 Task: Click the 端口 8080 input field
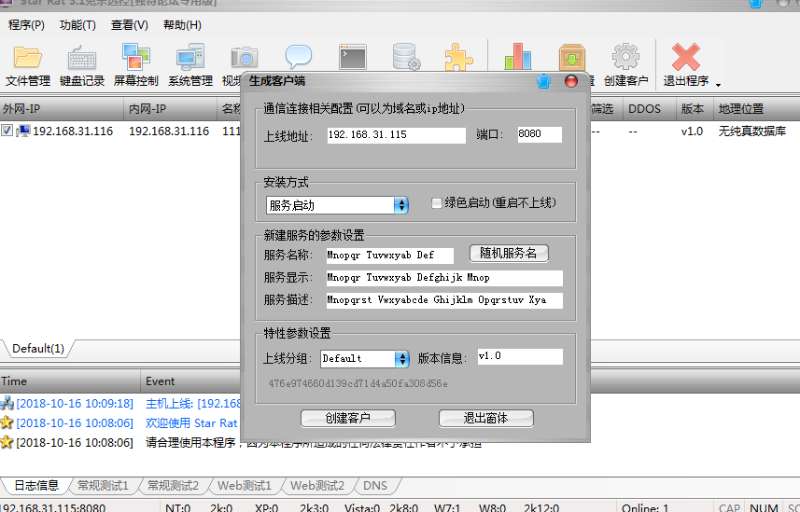click(x=539, y=135)
